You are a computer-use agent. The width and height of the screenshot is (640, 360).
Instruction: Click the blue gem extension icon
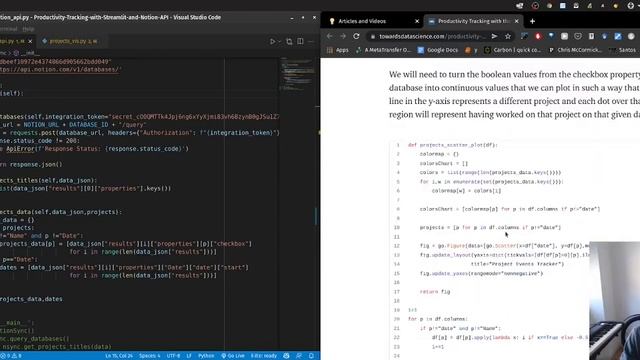(551, 36)
